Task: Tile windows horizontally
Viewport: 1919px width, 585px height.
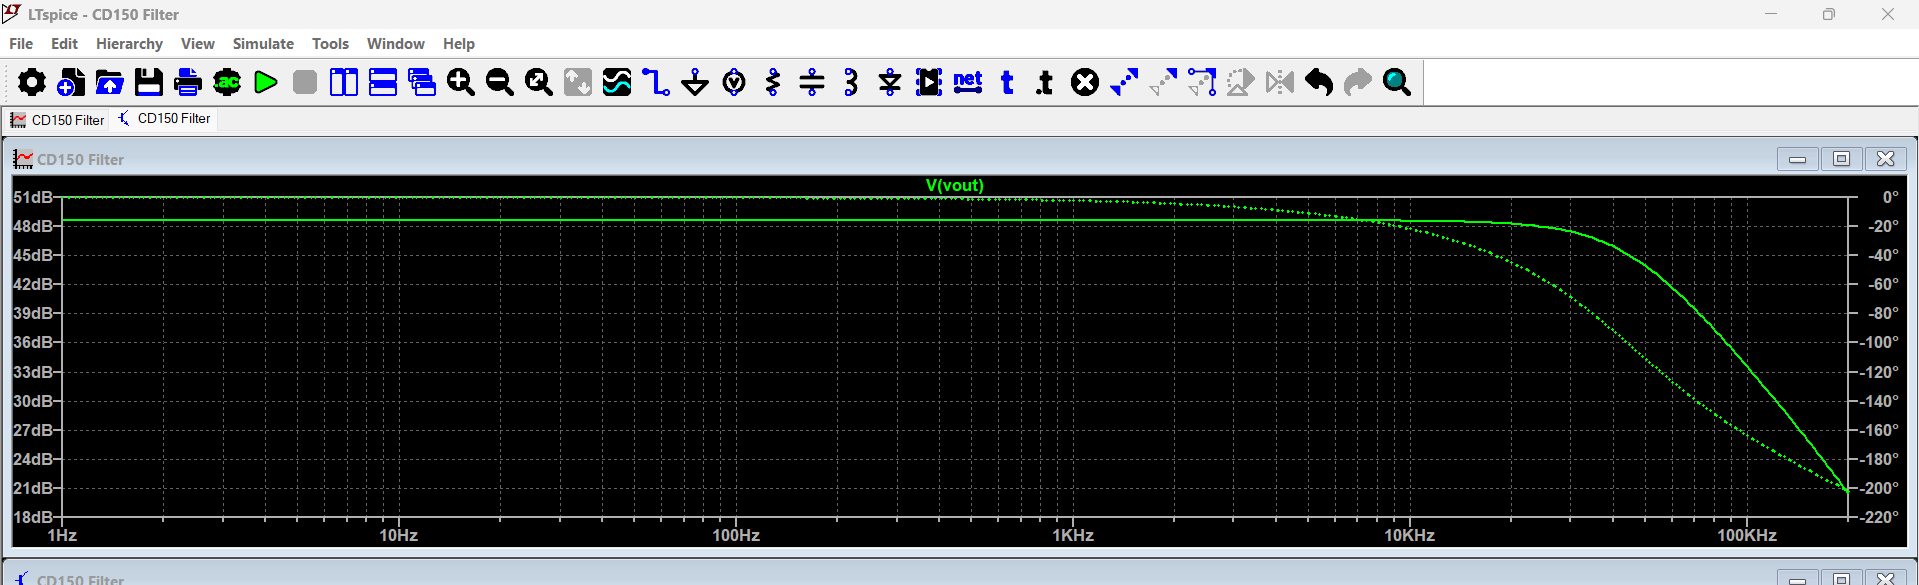Action: coord(383,82)
